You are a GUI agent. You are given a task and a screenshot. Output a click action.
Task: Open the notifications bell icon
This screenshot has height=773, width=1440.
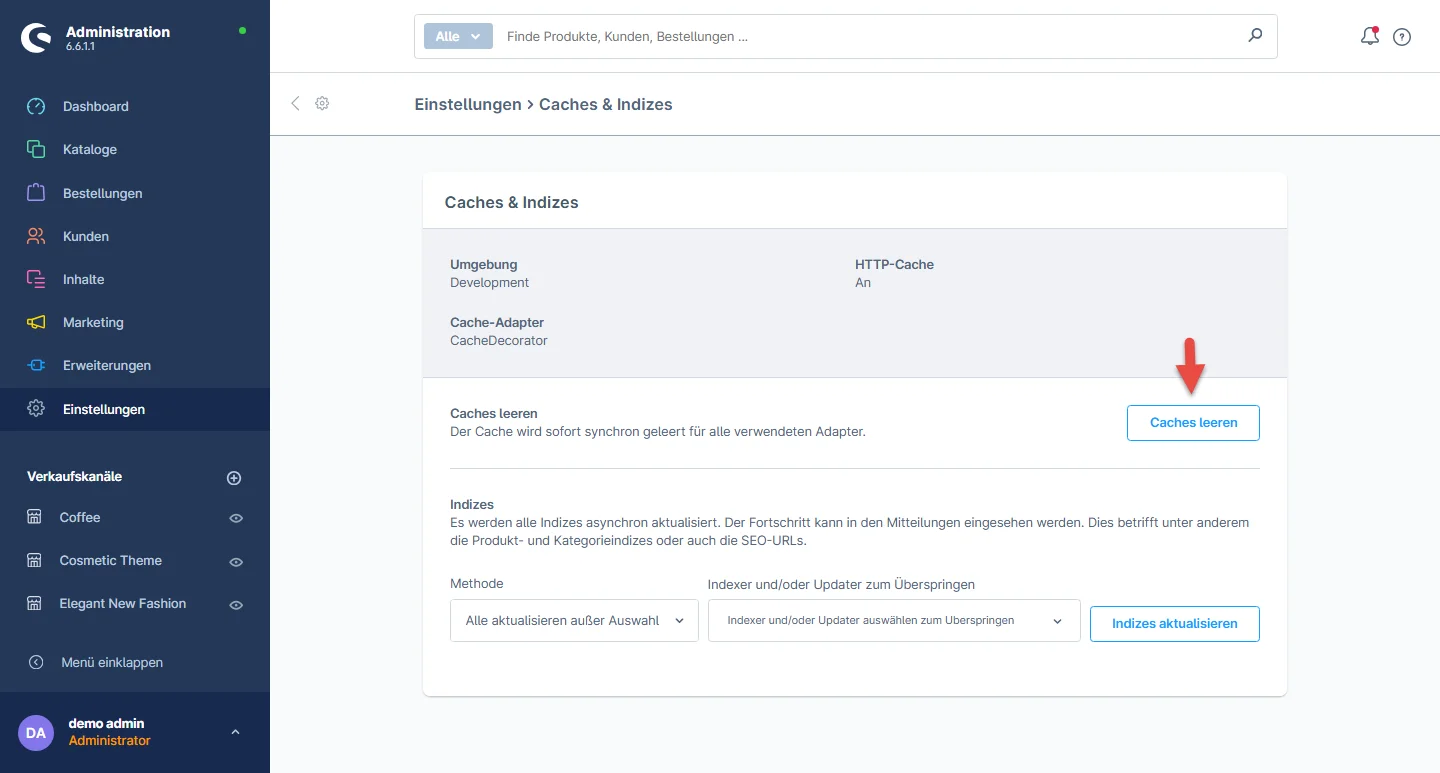pos(1370,37)
